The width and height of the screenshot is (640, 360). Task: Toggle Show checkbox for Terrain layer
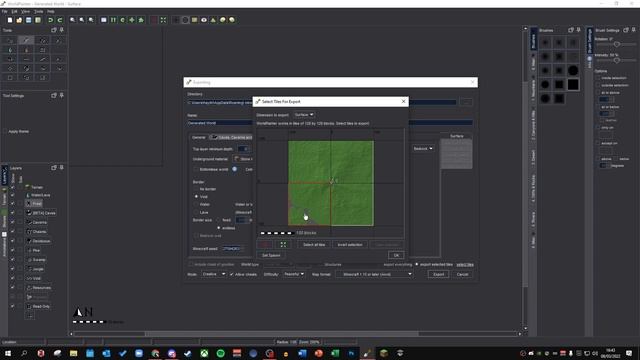[x=13, y=187]
